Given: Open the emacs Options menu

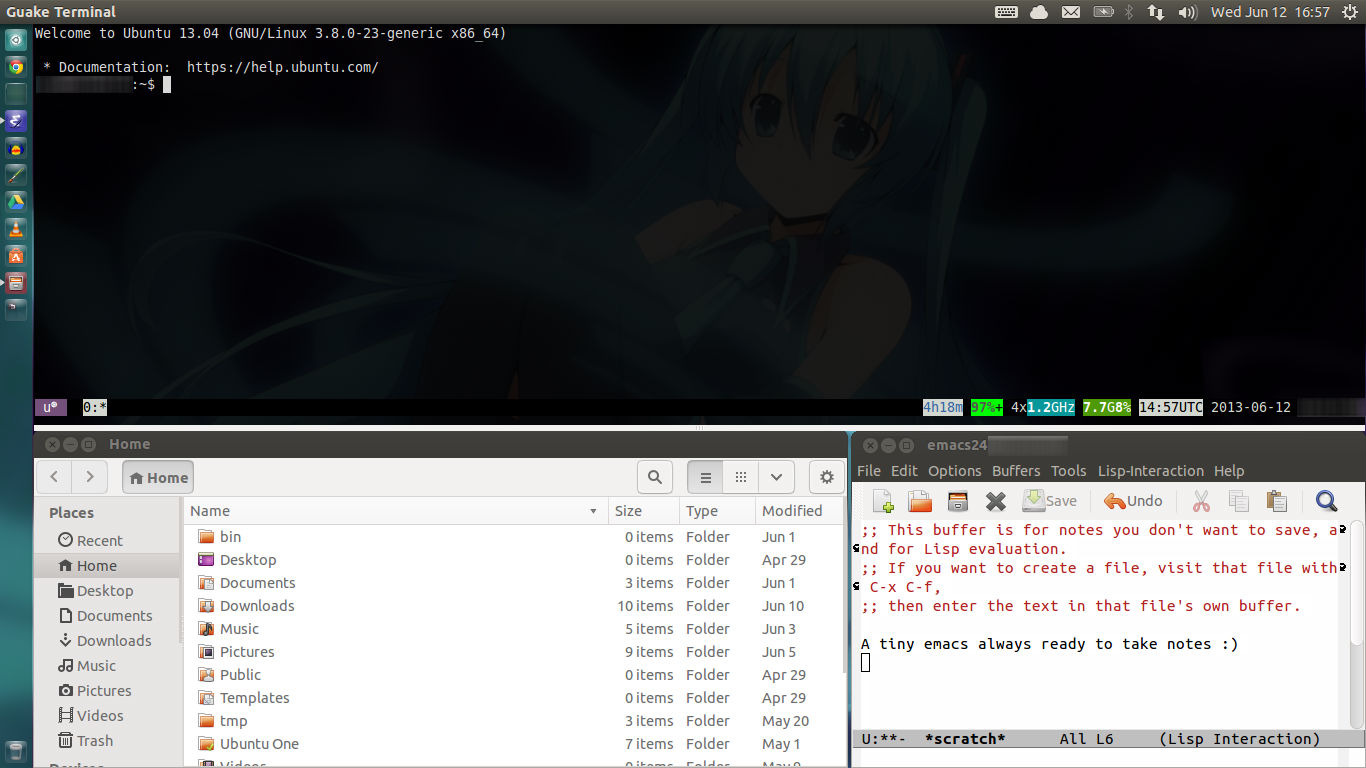Looking at the screenshot, I should [955, 471].
